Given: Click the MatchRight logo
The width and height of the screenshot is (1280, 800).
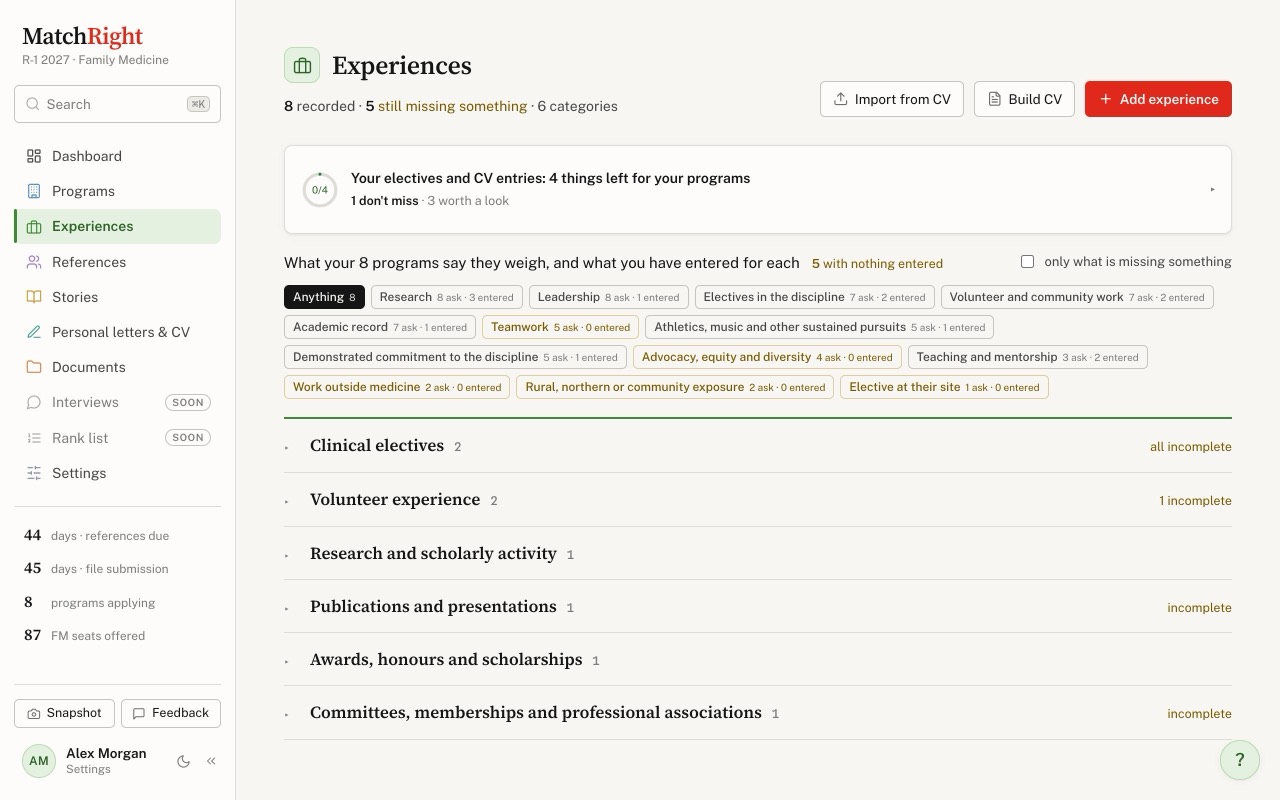Looking at the screenshot, I should 82,37.
